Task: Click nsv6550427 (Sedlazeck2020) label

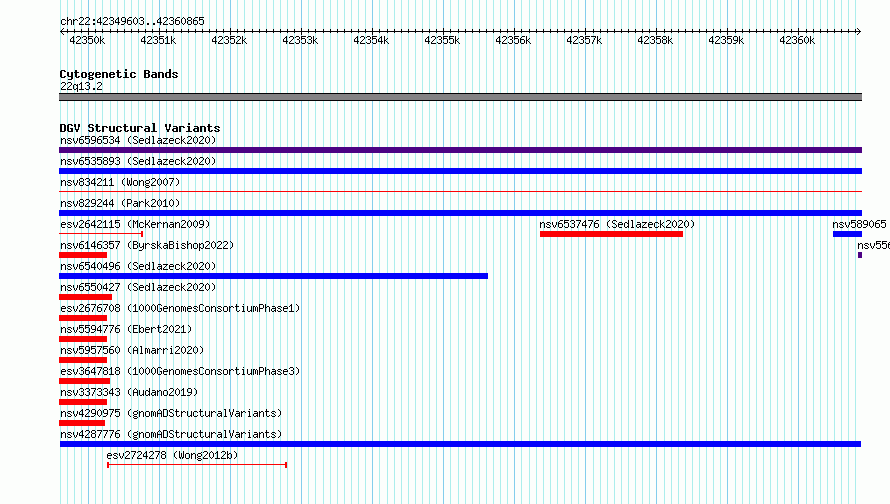Action: pos(138,287)
